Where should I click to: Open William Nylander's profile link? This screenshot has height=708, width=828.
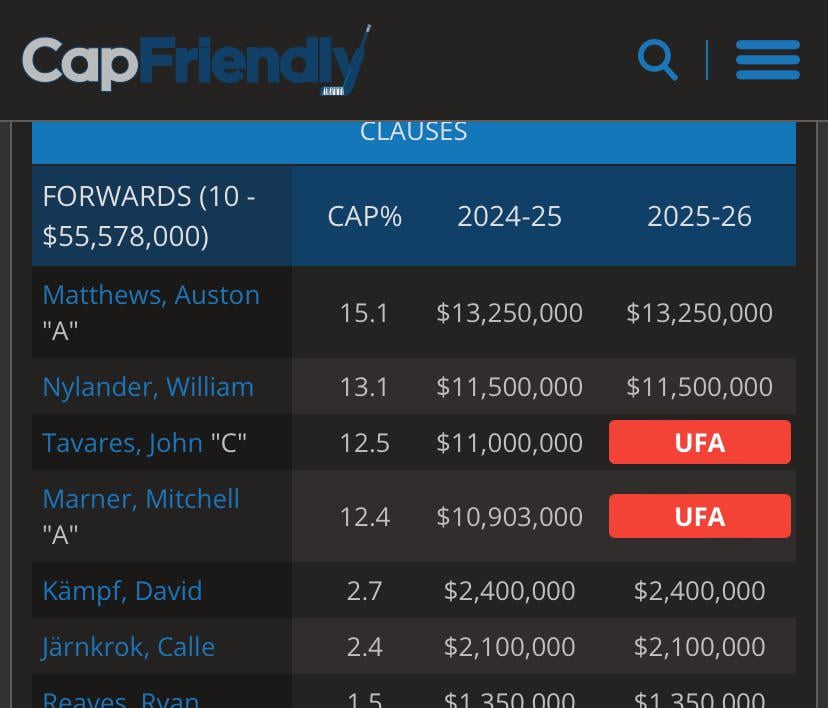[148, 387]
